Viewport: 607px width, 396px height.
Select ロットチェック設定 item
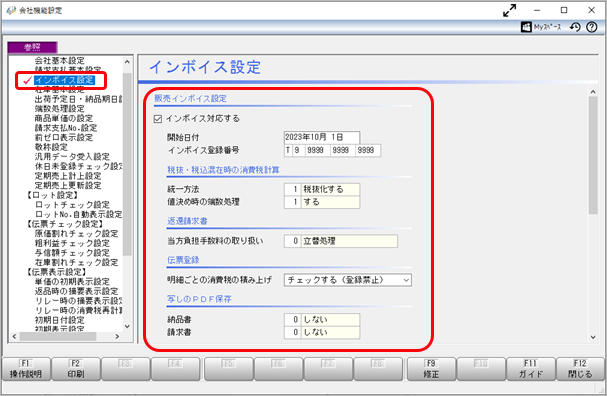coord(72,205)
